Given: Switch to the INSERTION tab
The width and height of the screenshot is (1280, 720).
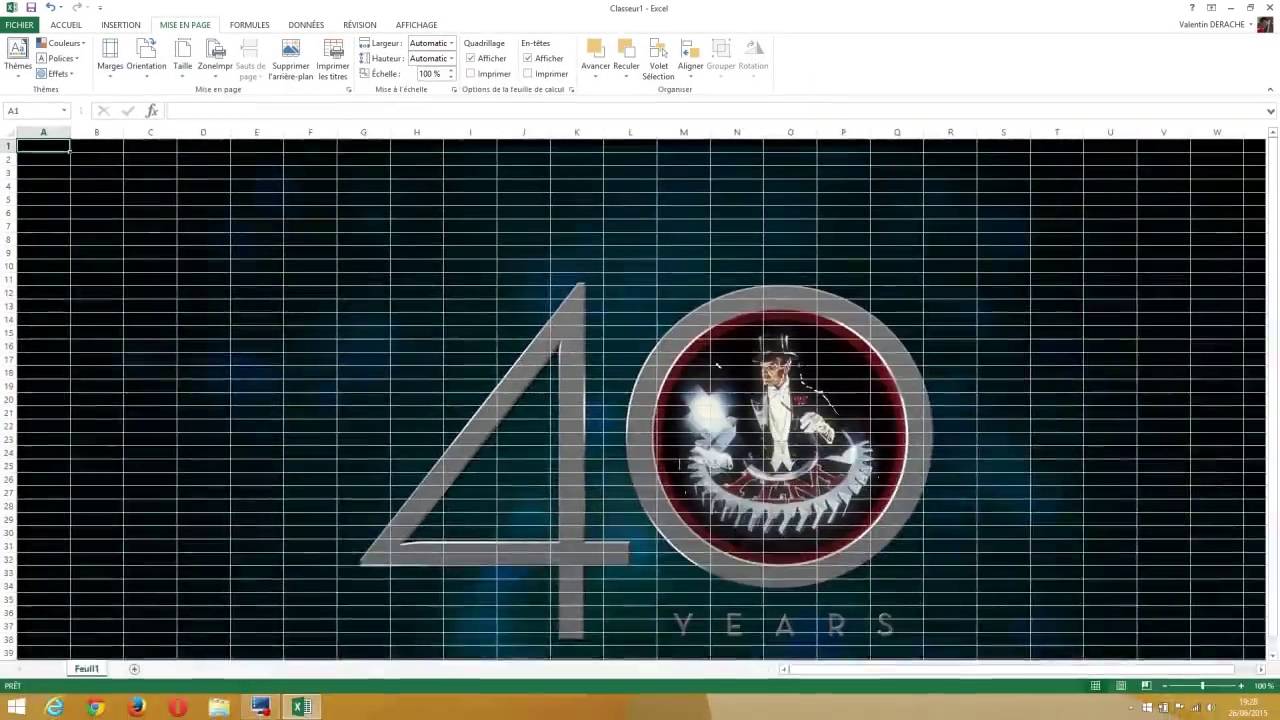Looking at the screenshot, I should point(120,25).
